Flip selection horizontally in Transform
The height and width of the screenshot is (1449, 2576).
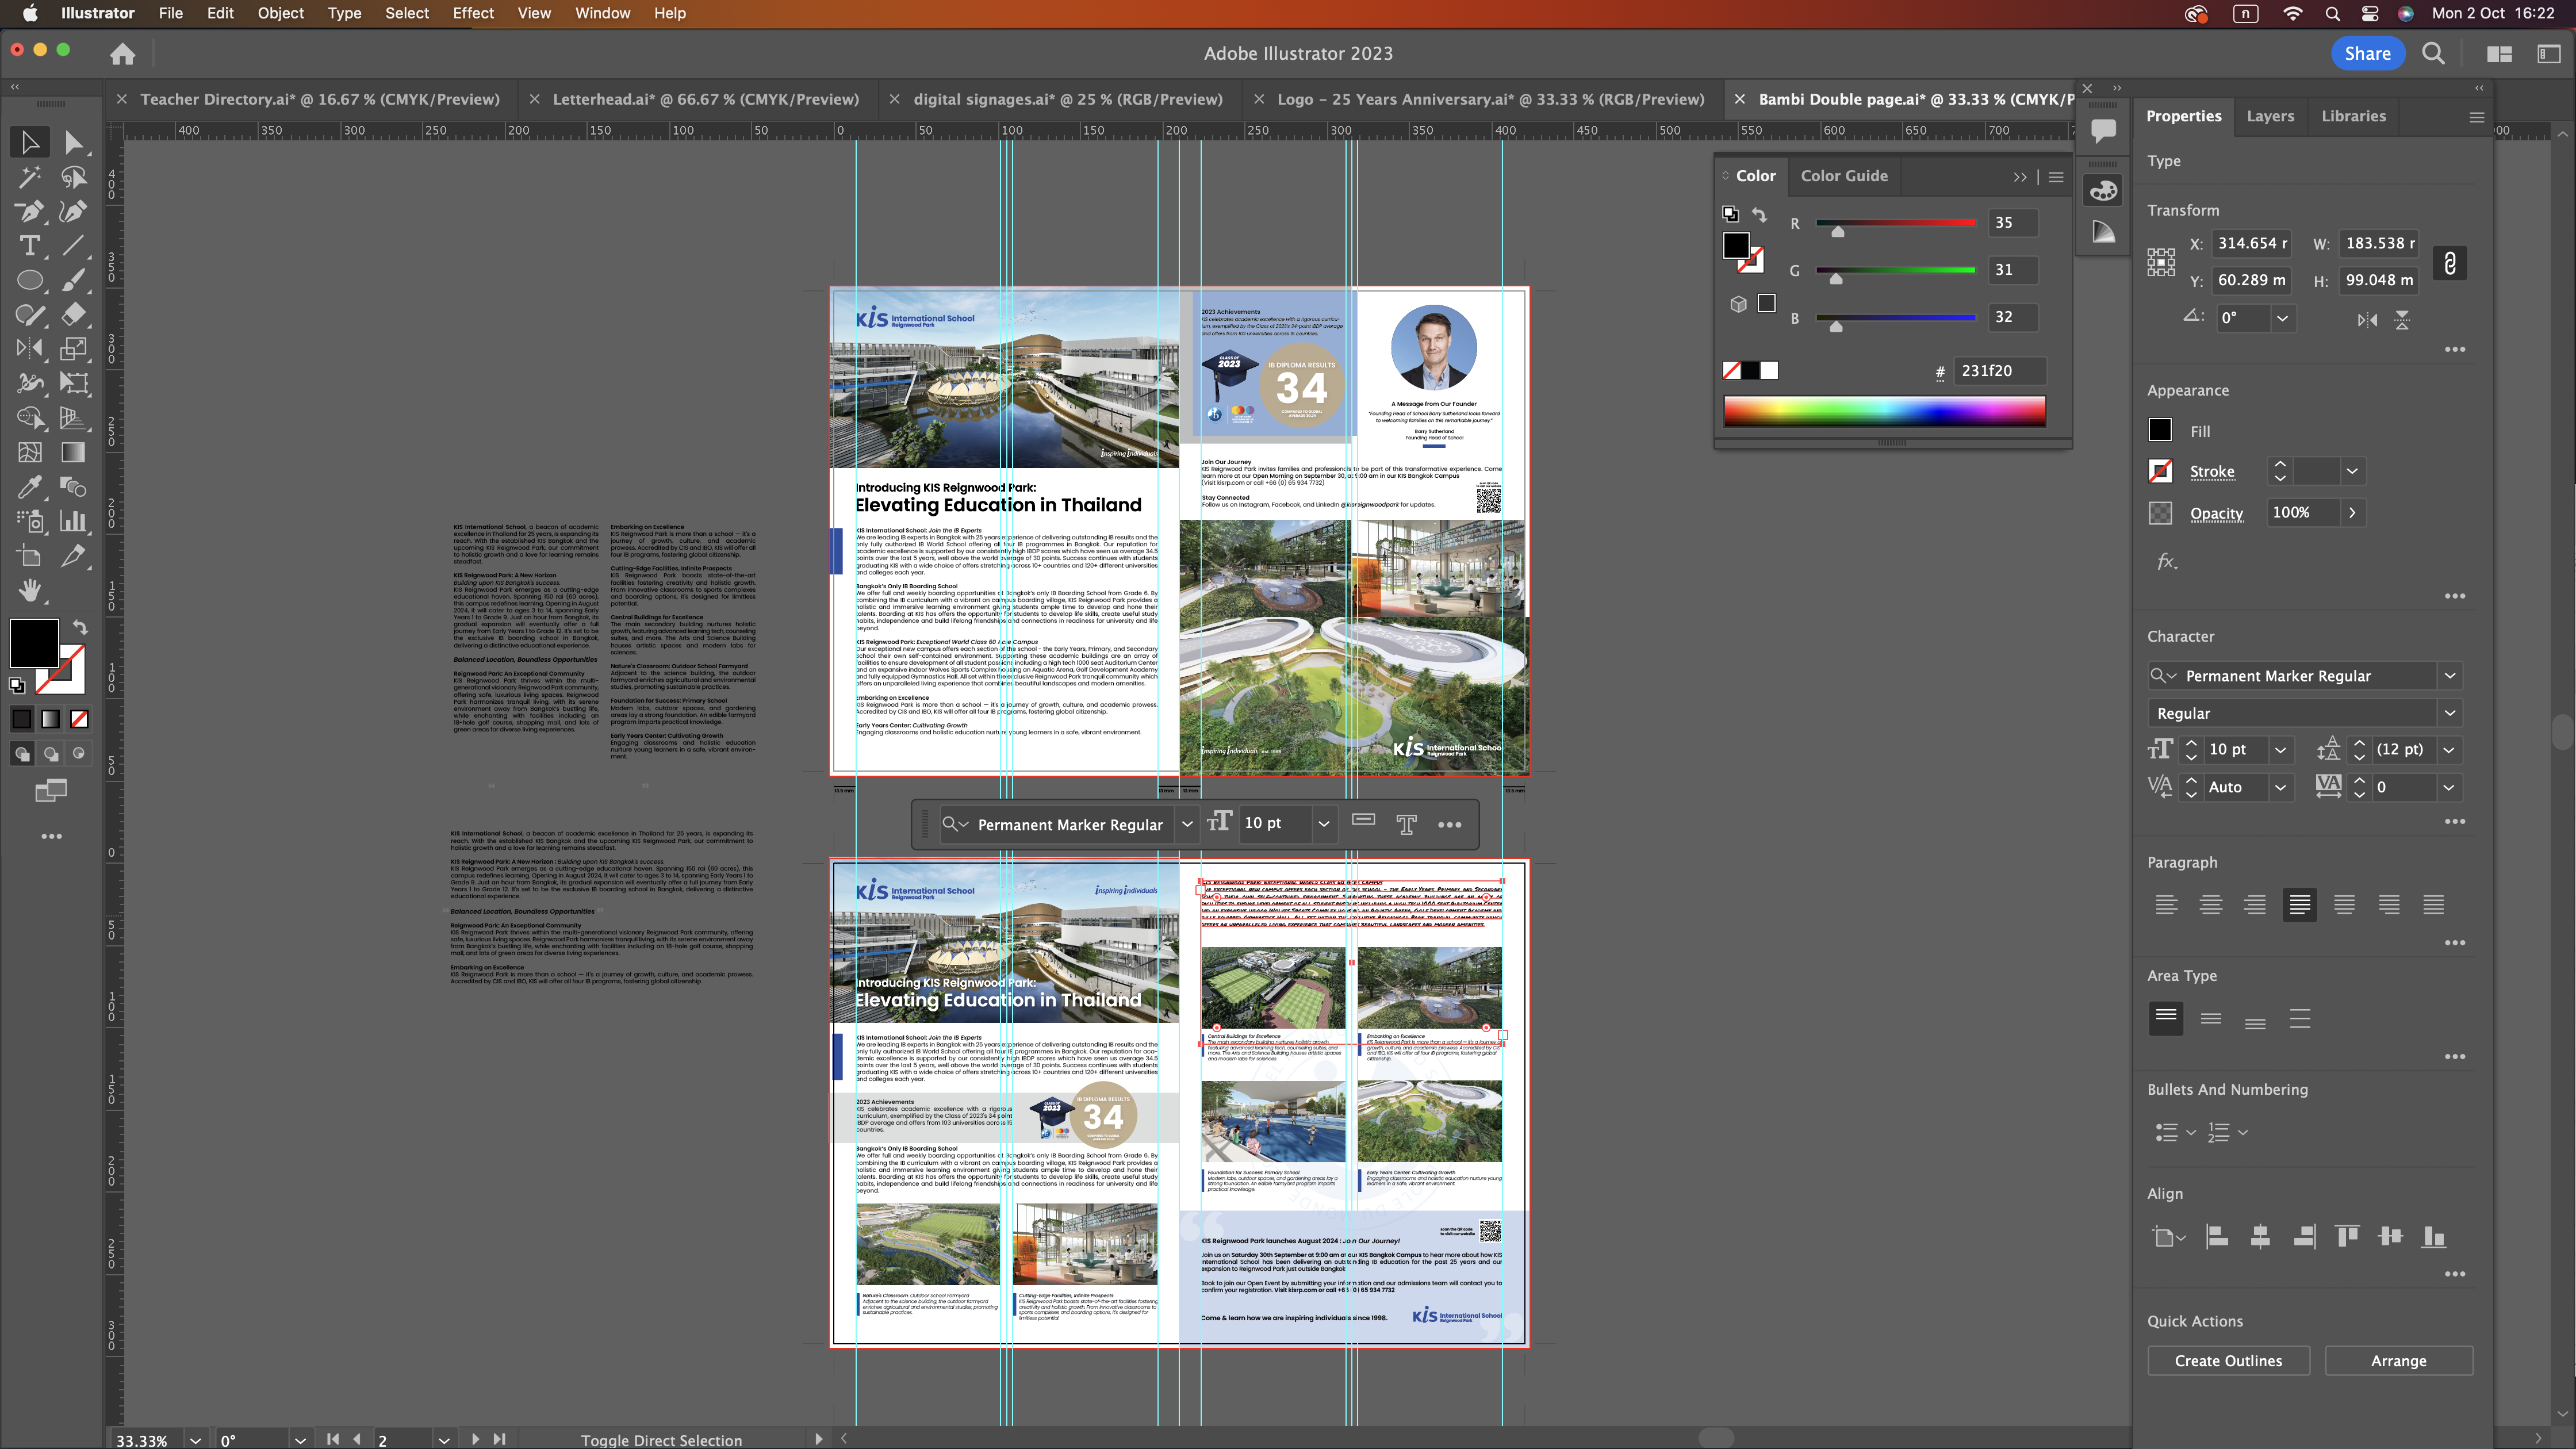pyautogui.click(x=2367, y=320)
